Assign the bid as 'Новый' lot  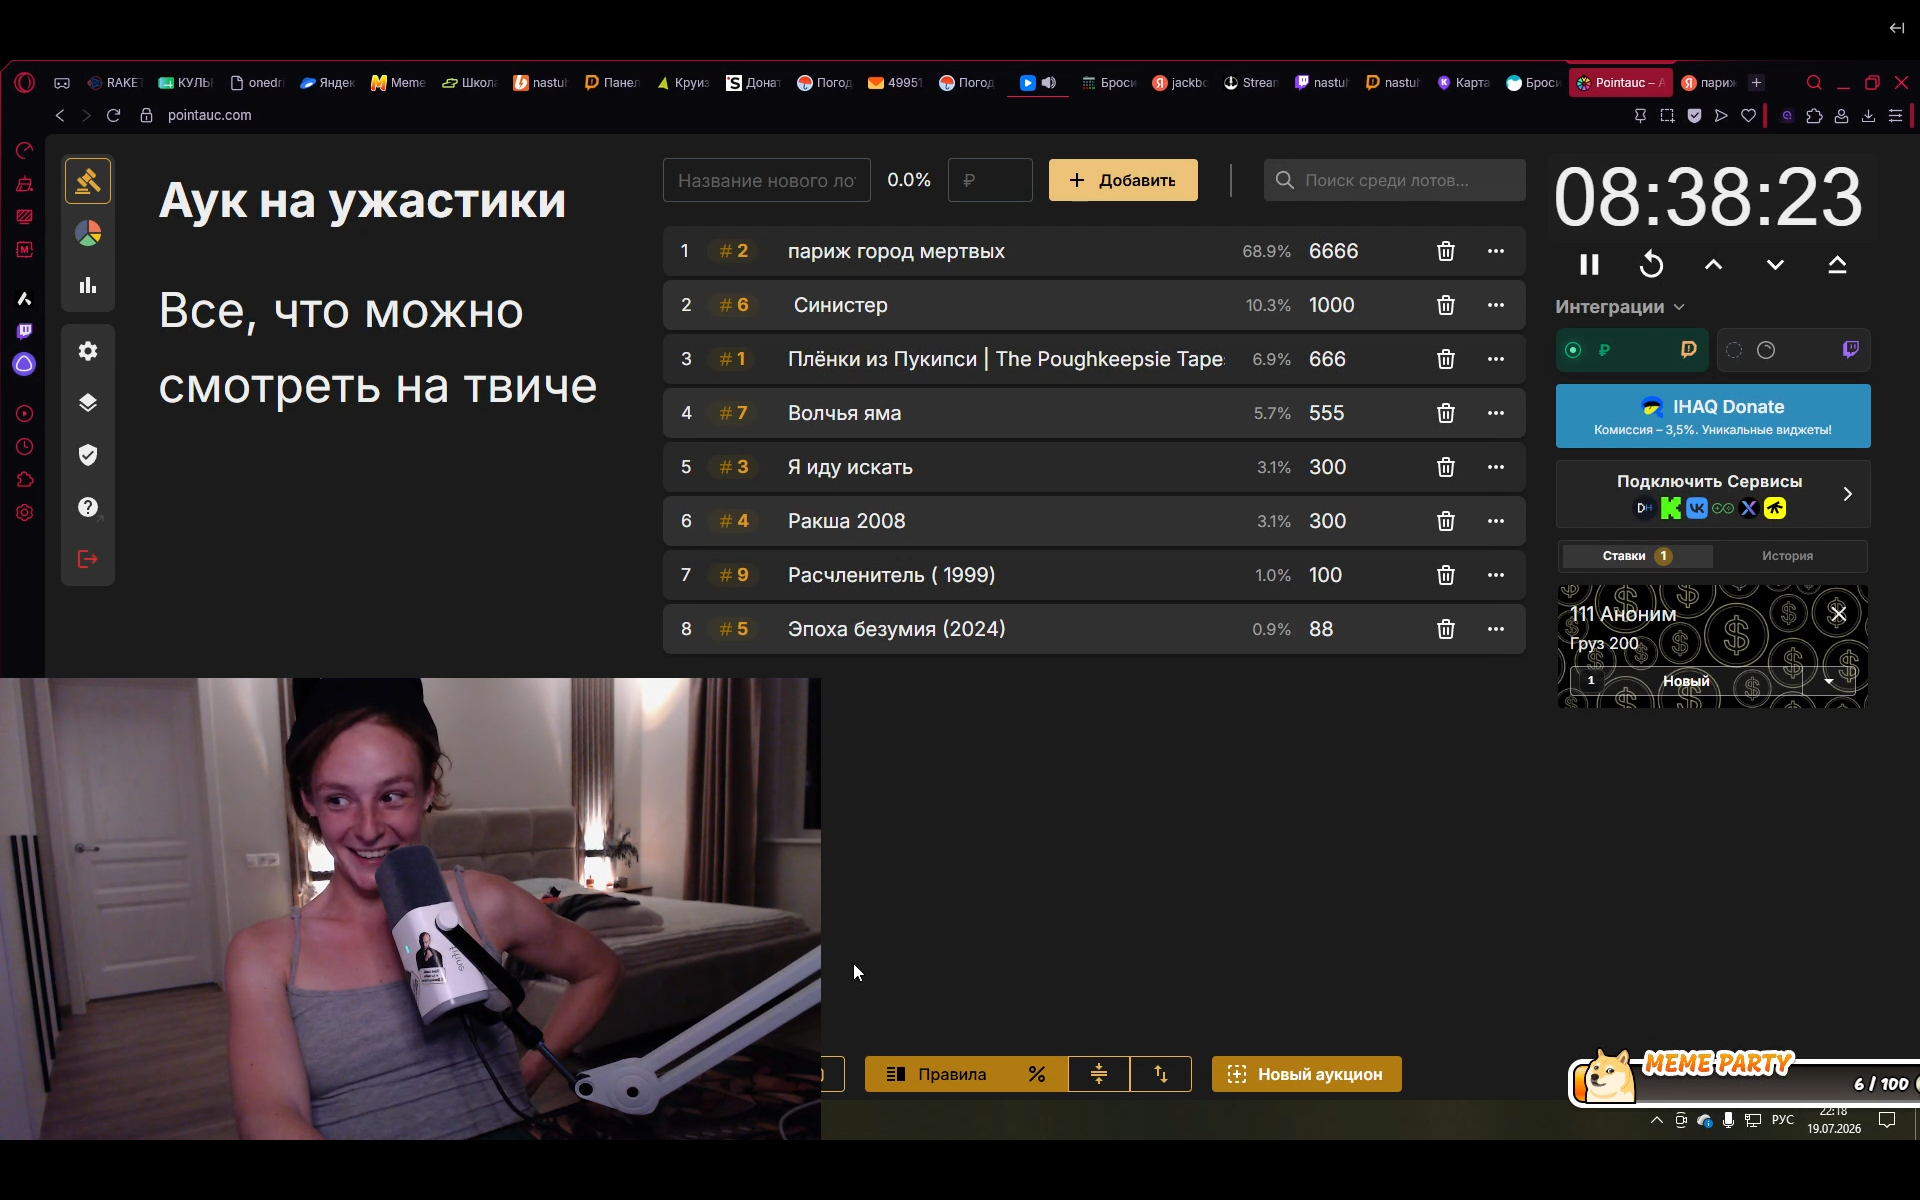[x=1686, y=681]
